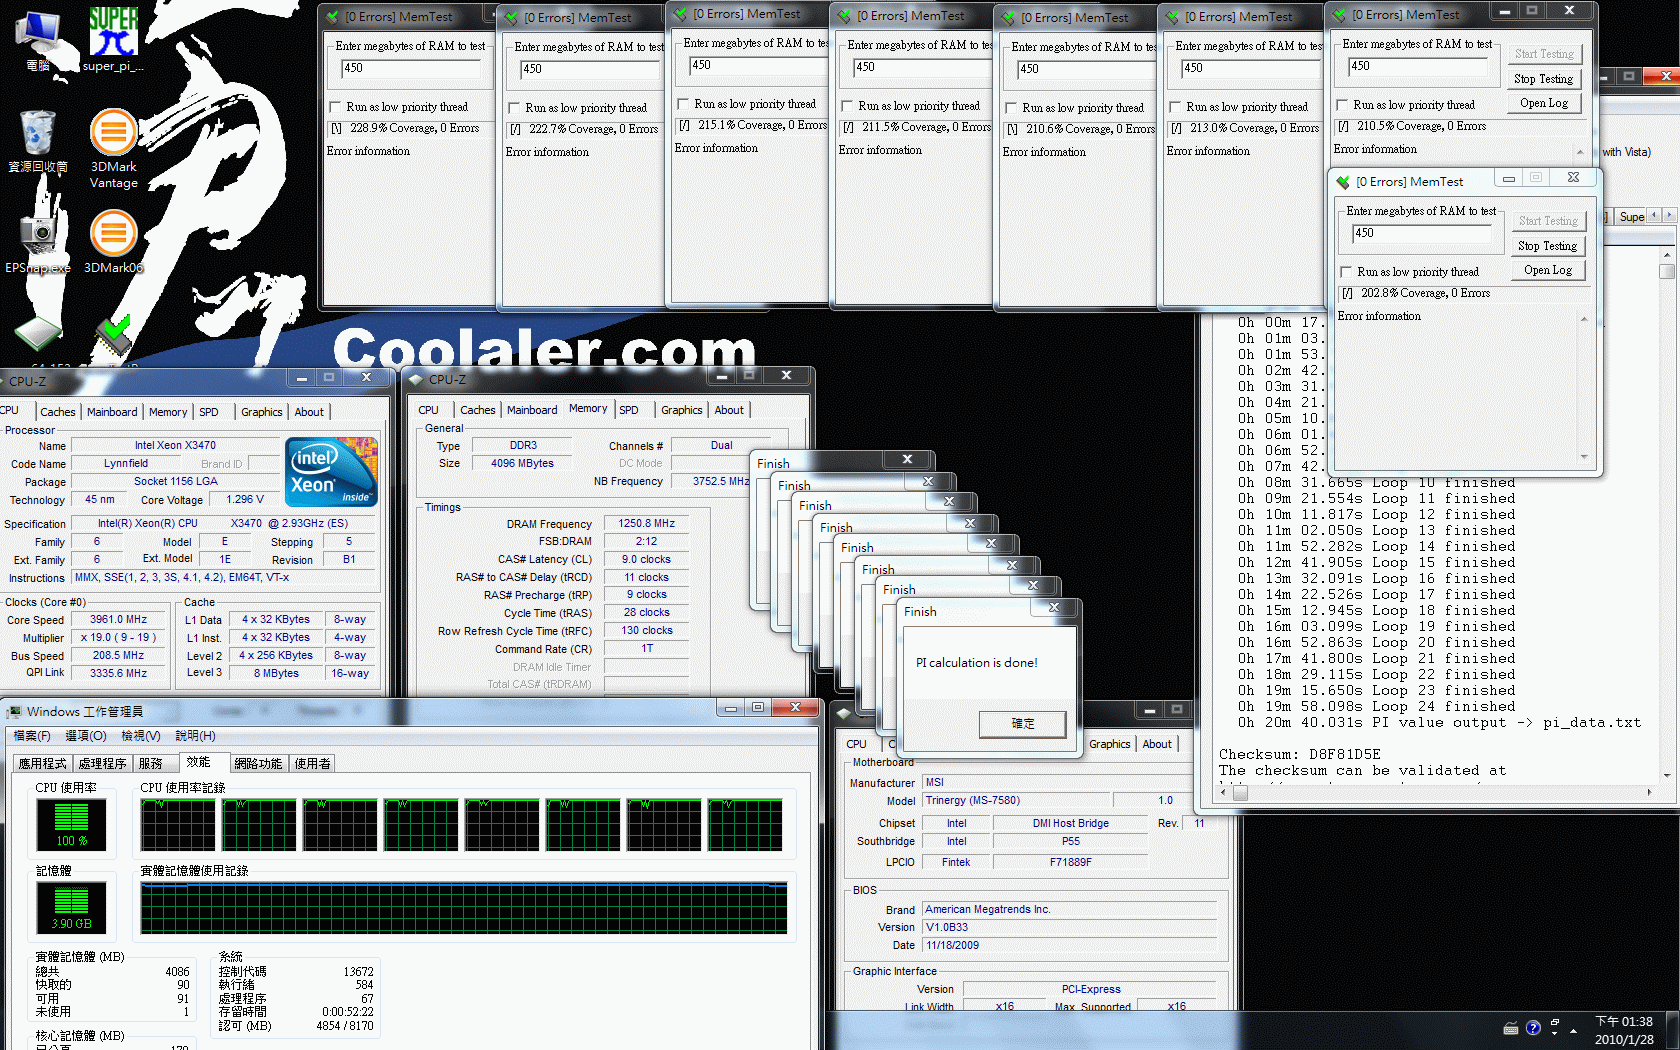Click Super PI horizontal scrollbar thumb
The height and width of the screenshot is (1050, 1680).
pos(1240,793)
